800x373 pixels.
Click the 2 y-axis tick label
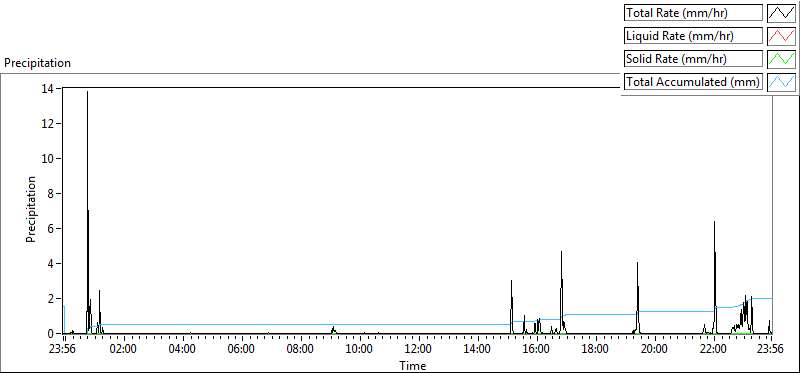point(51,299)
